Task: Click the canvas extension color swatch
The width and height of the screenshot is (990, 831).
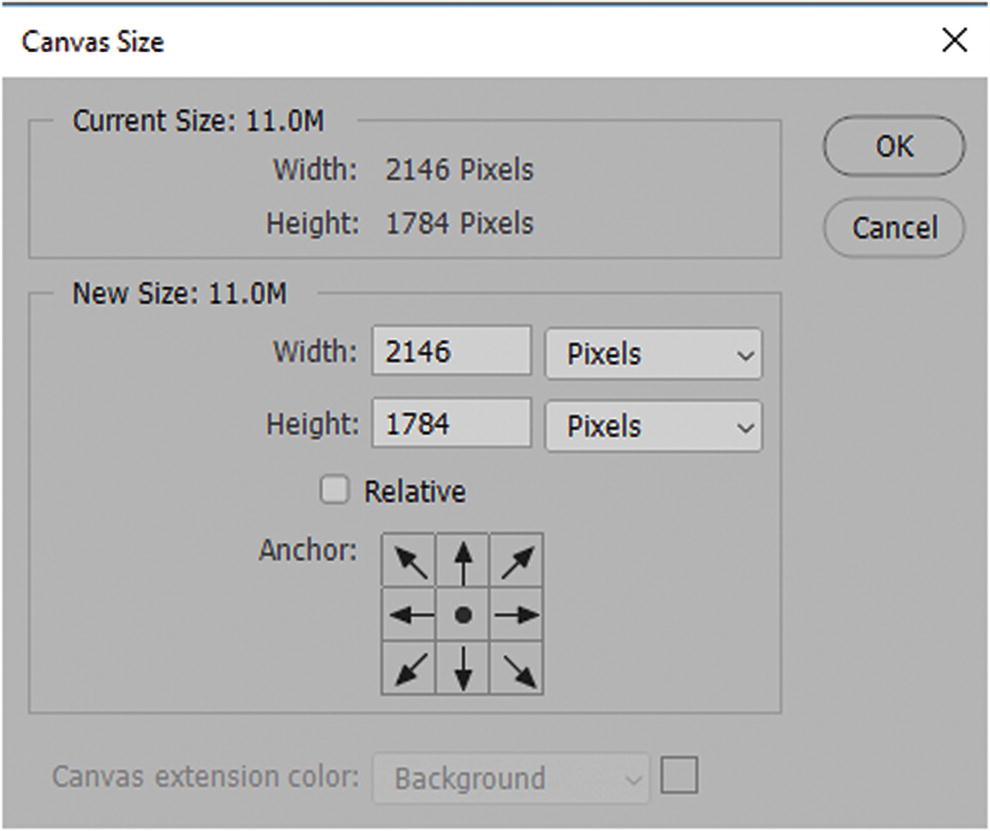Action: (680, 776)
